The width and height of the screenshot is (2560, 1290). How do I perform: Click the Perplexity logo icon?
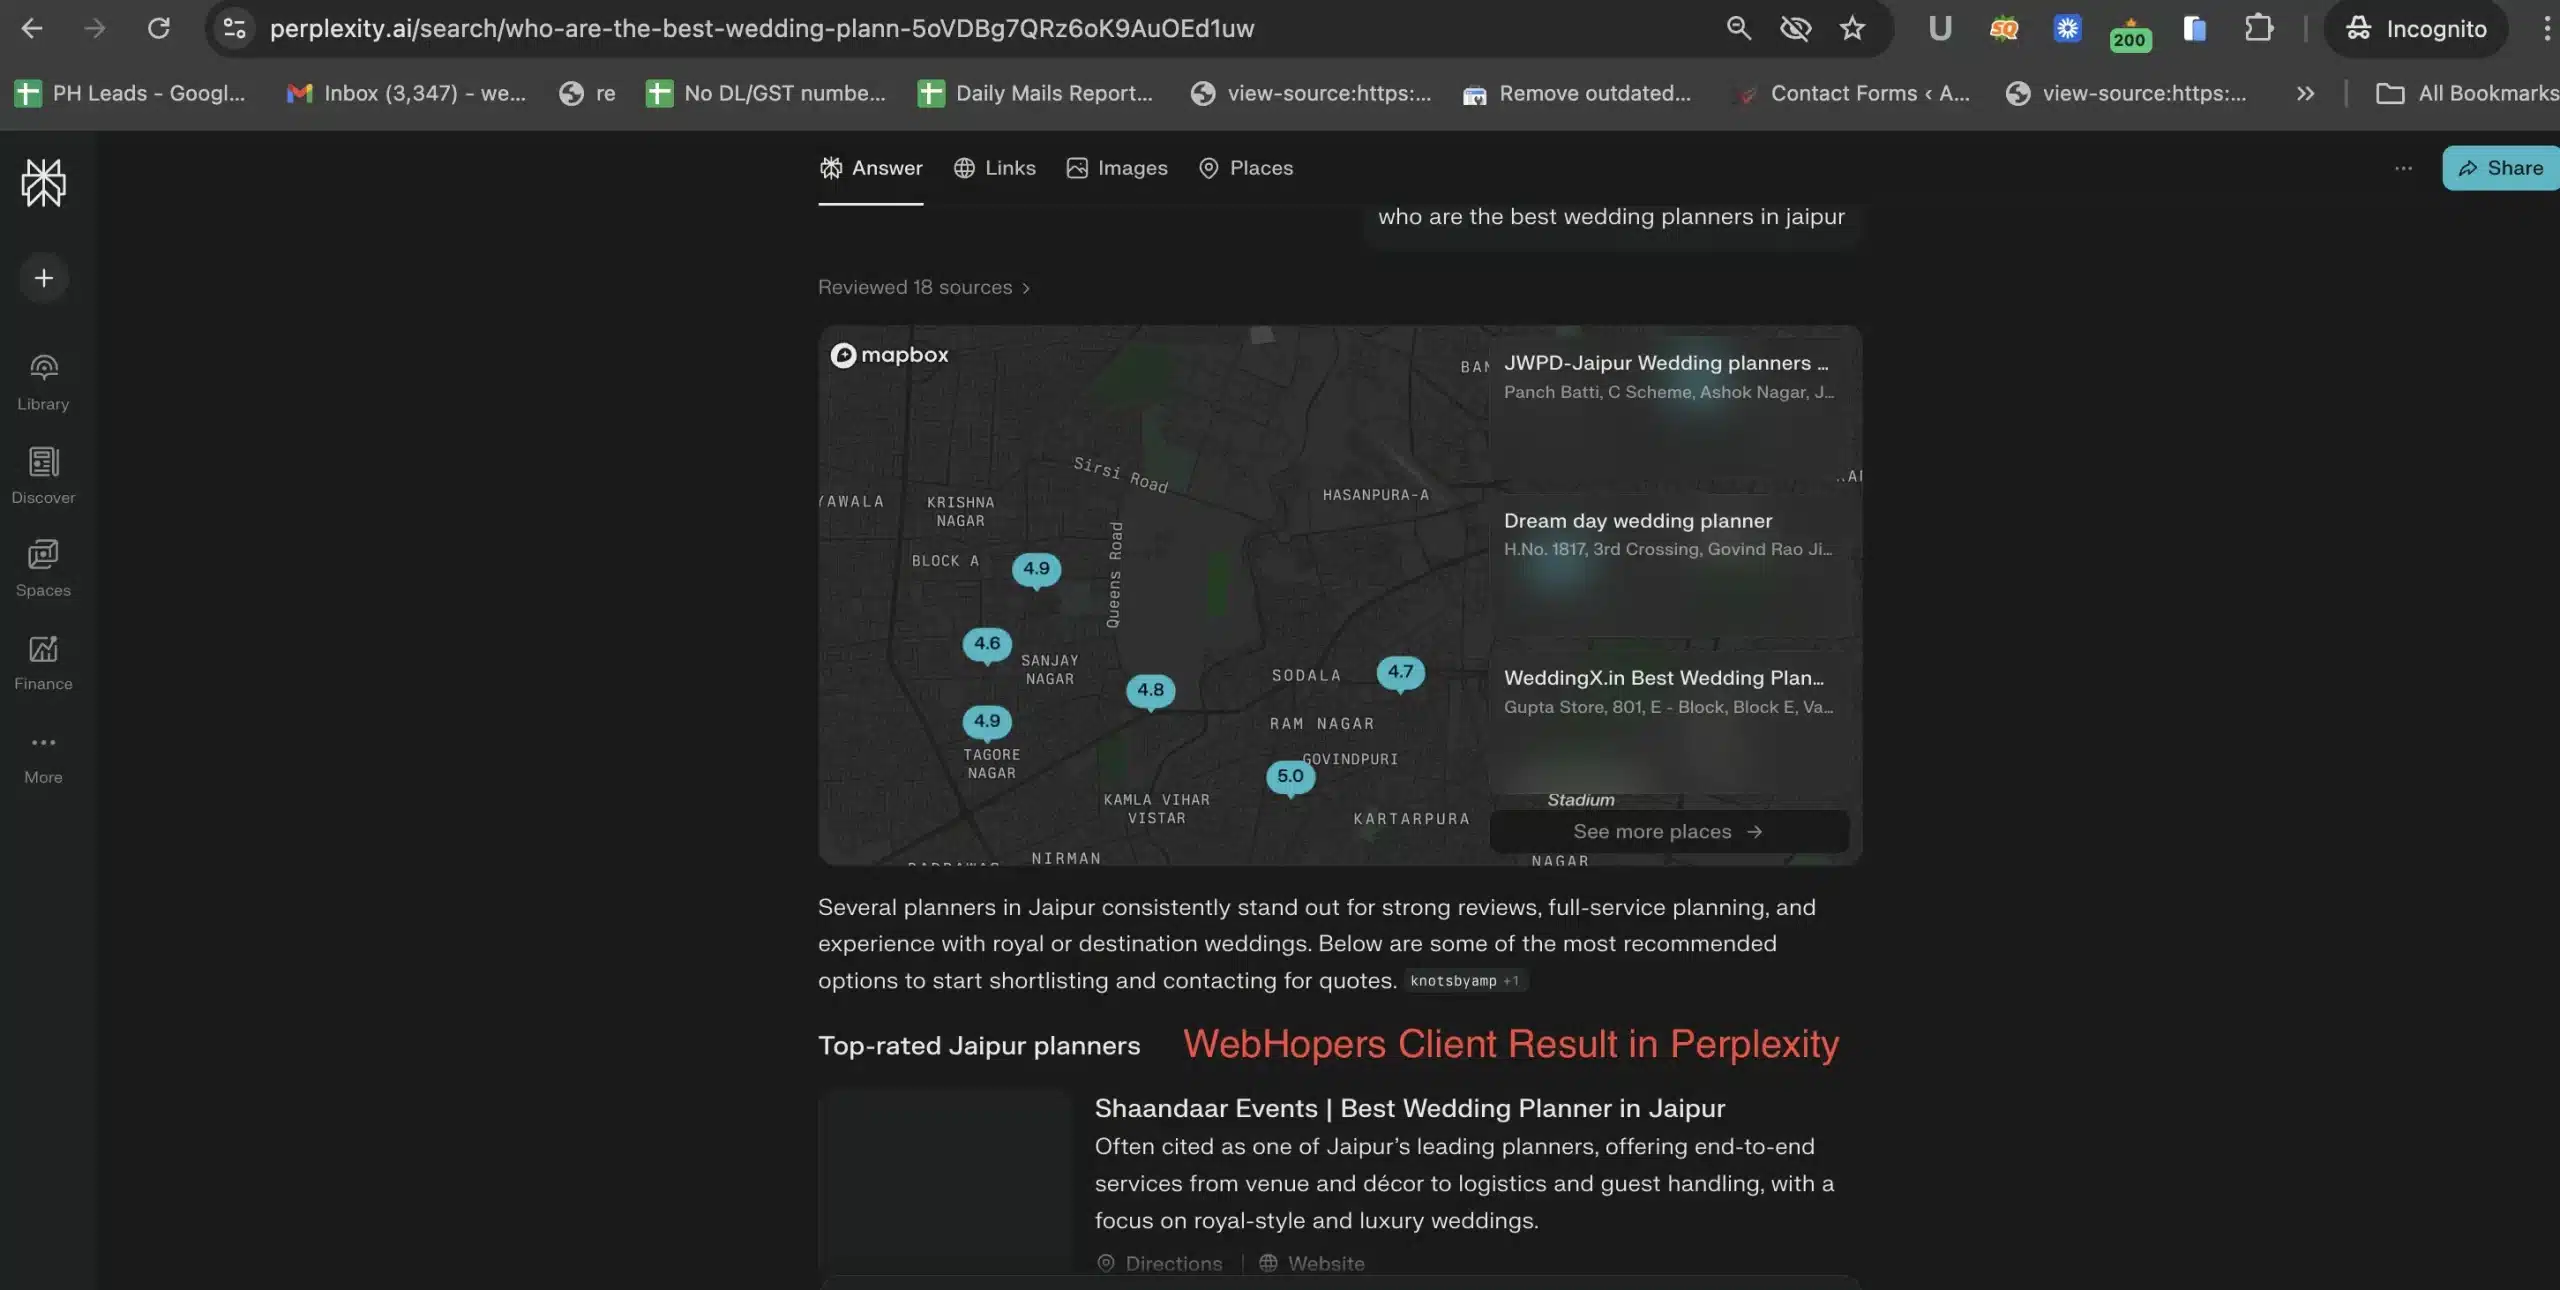click(x=43, y=183)
